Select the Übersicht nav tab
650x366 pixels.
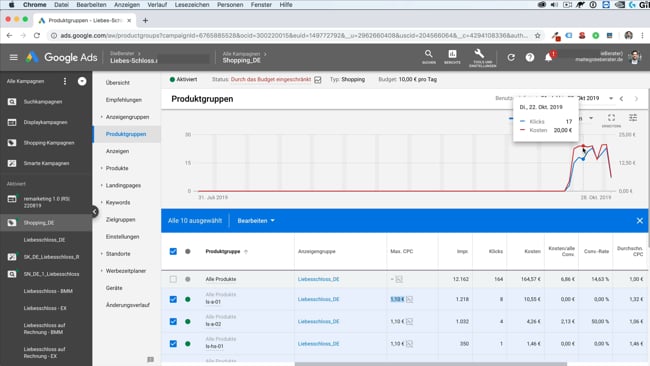tap(118, 82)
